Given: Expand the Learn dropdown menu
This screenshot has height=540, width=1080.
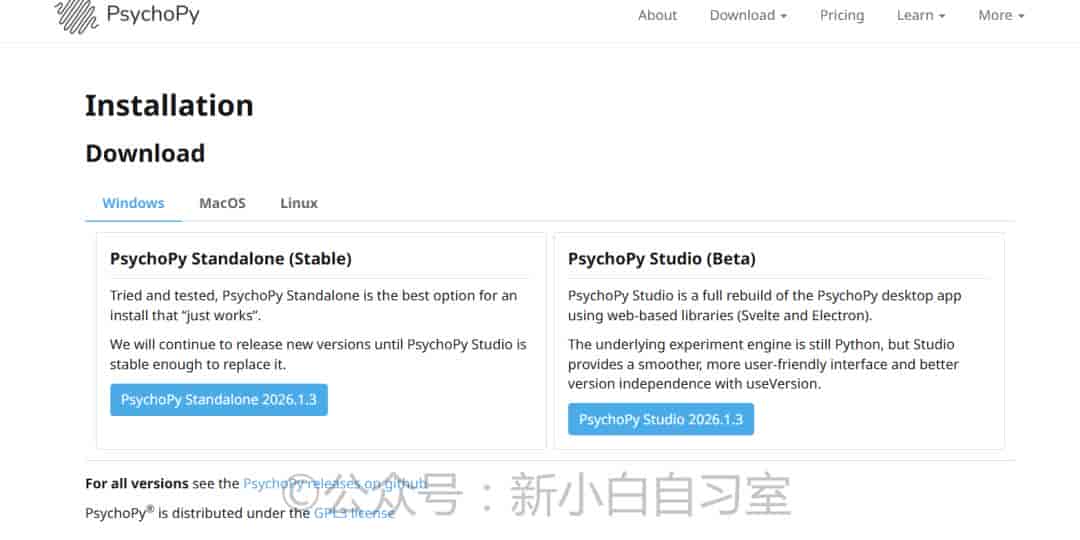Looking at the screenshot, I should [921, 15].
